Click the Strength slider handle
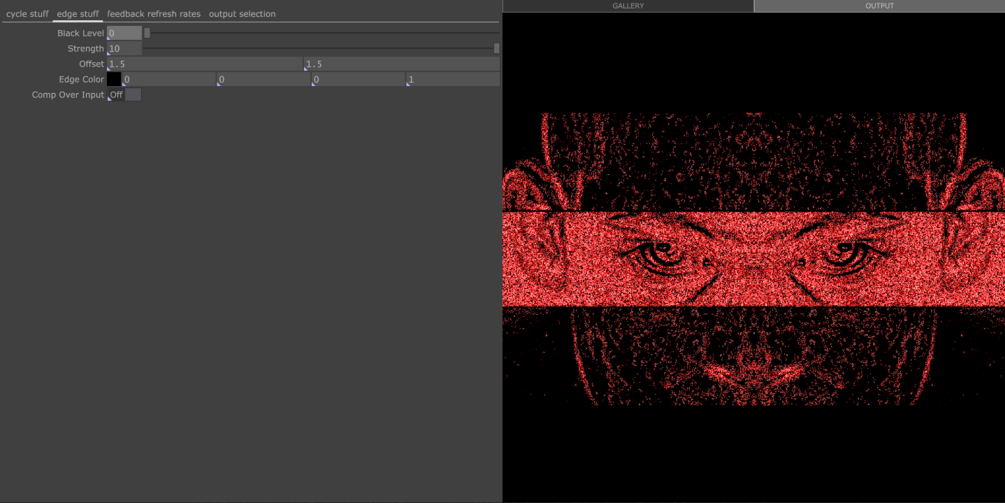 (497, 49)
